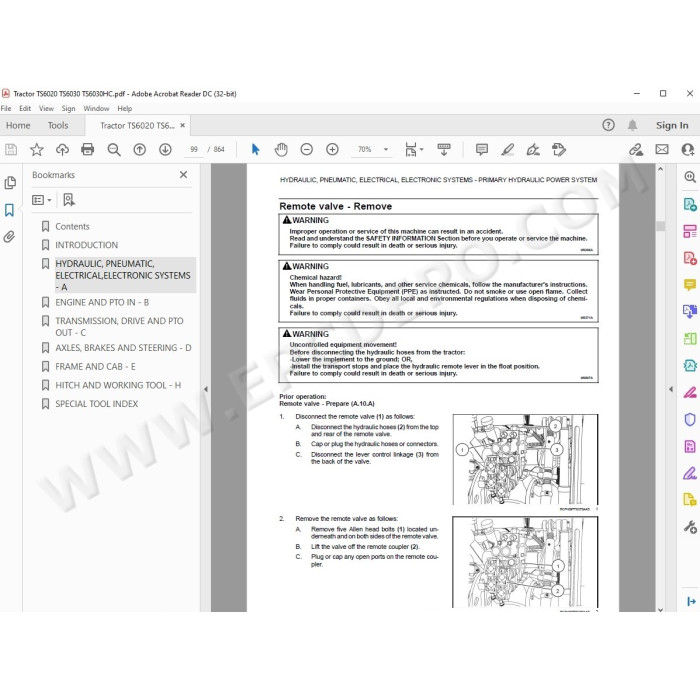Open the Contents bookmark

[72, 226]
